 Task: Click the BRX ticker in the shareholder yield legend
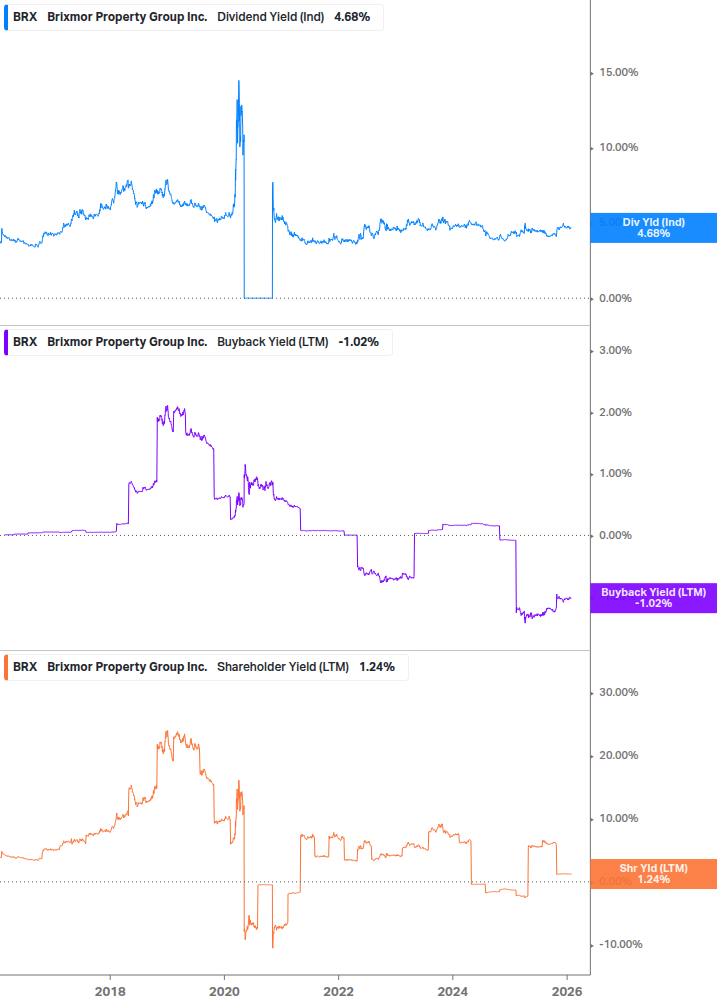(25, 666)
